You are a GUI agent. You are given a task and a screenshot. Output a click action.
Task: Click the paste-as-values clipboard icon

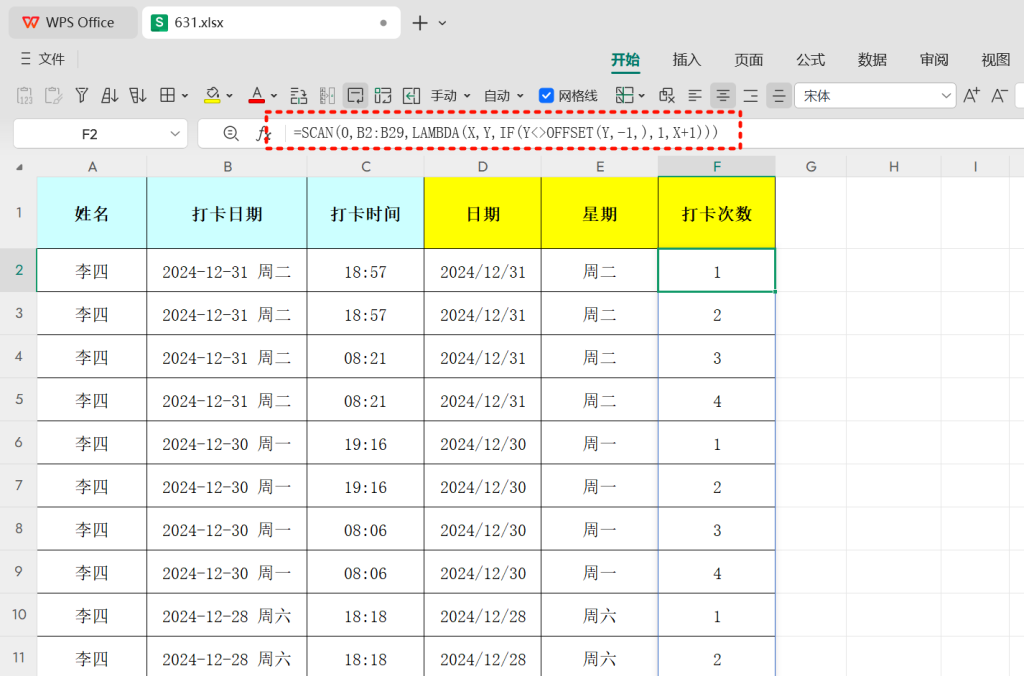[24, 96]
